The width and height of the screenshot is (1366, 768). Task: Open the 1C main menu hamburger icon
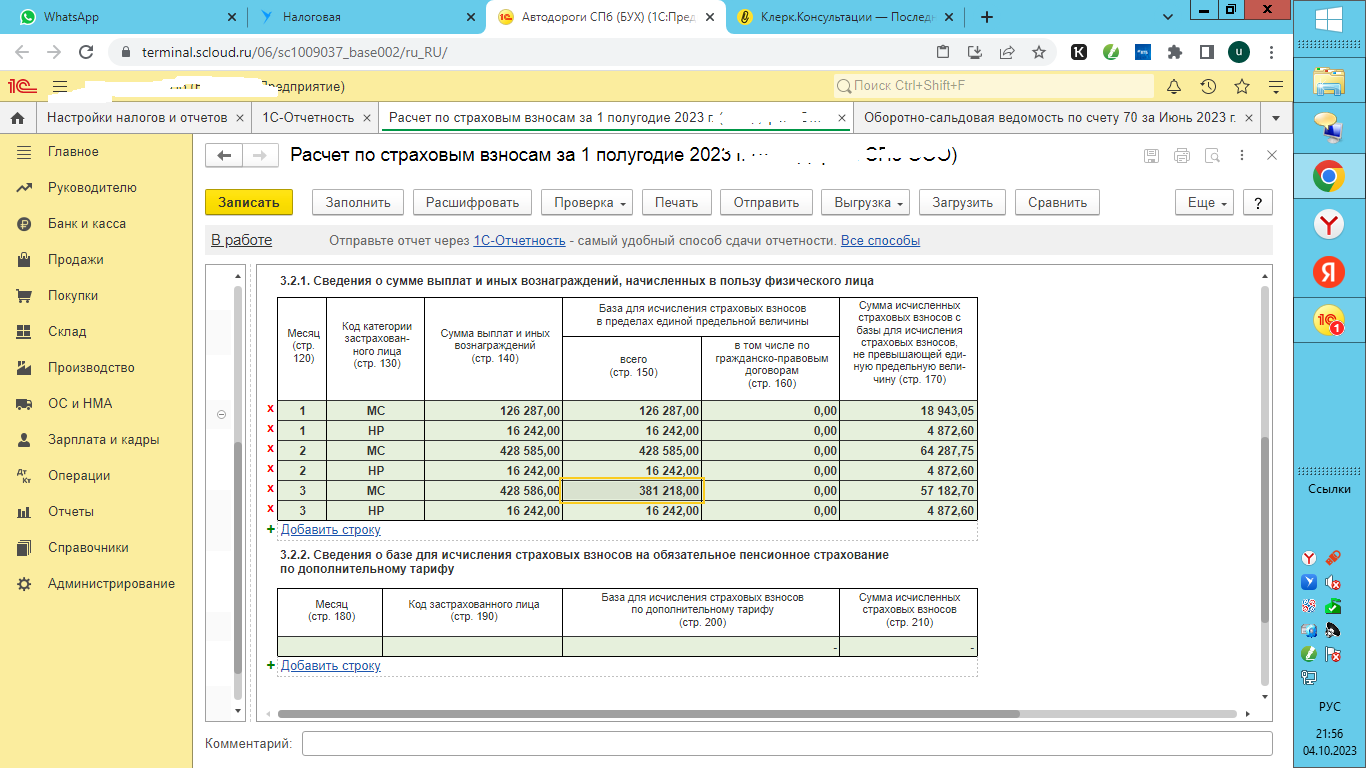point(60,86)
